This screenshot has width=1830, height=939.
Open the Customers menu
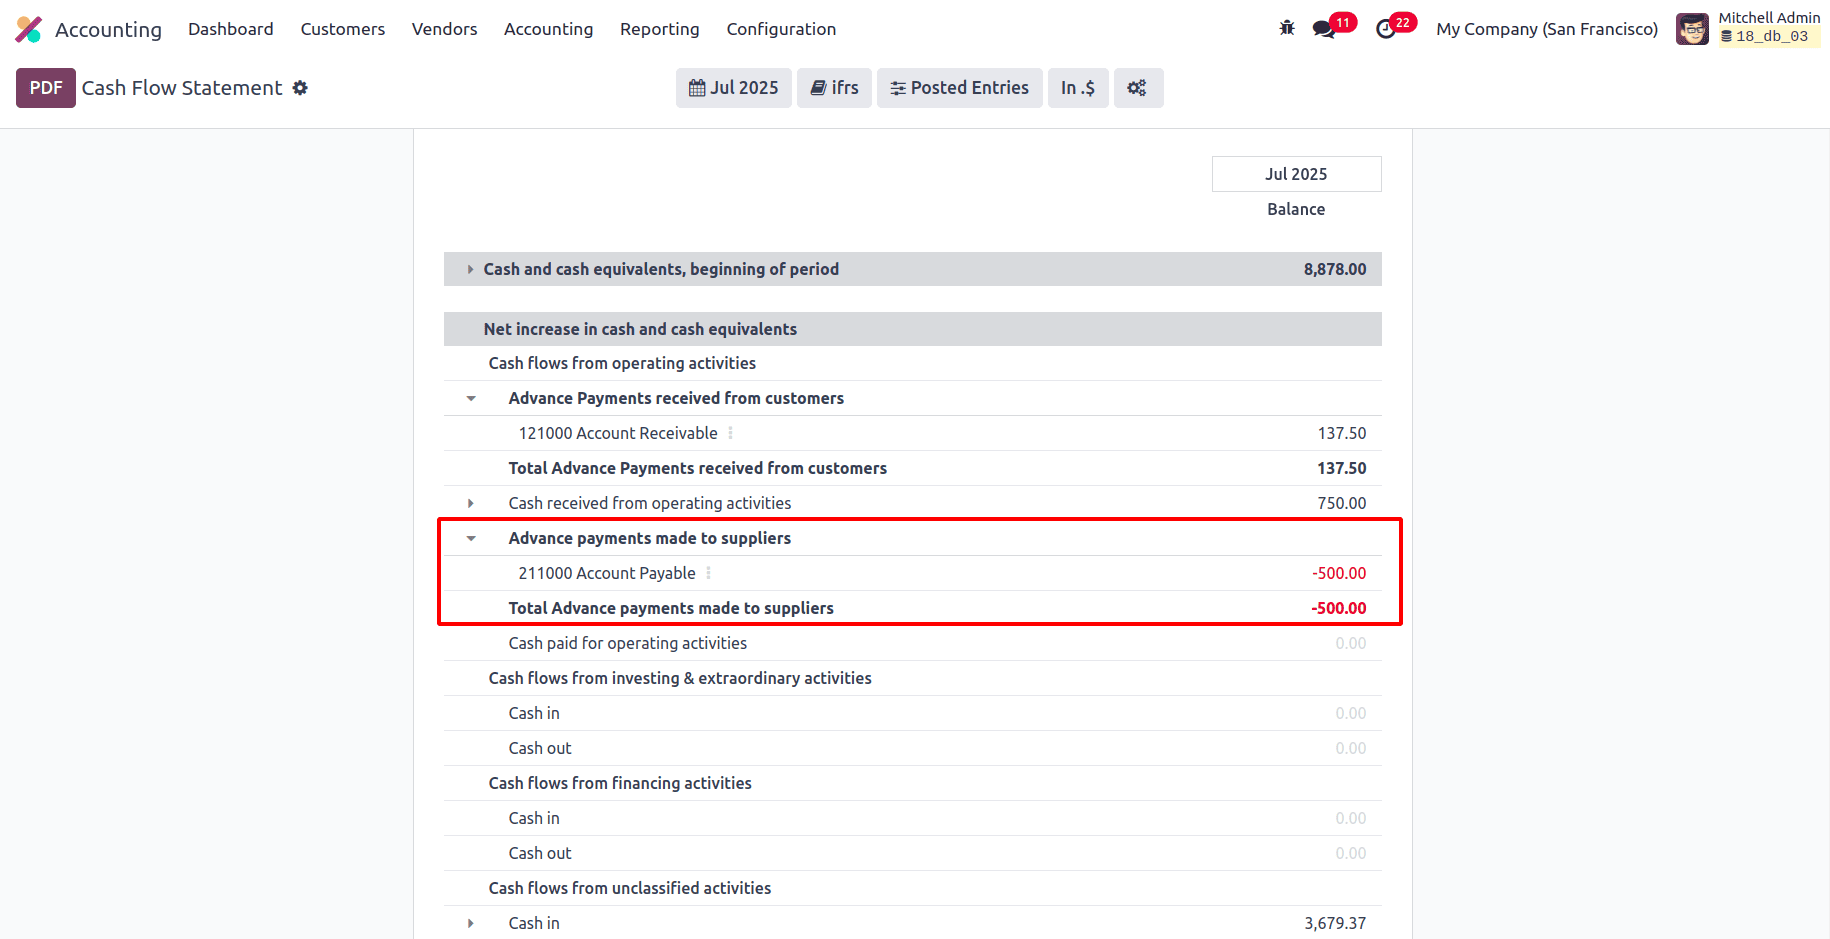[x=343, y=29]
